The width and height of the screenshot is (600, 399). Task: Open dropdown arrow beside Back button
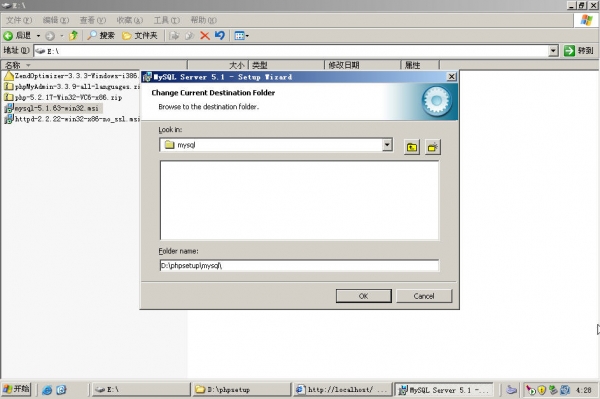(38, 36)
